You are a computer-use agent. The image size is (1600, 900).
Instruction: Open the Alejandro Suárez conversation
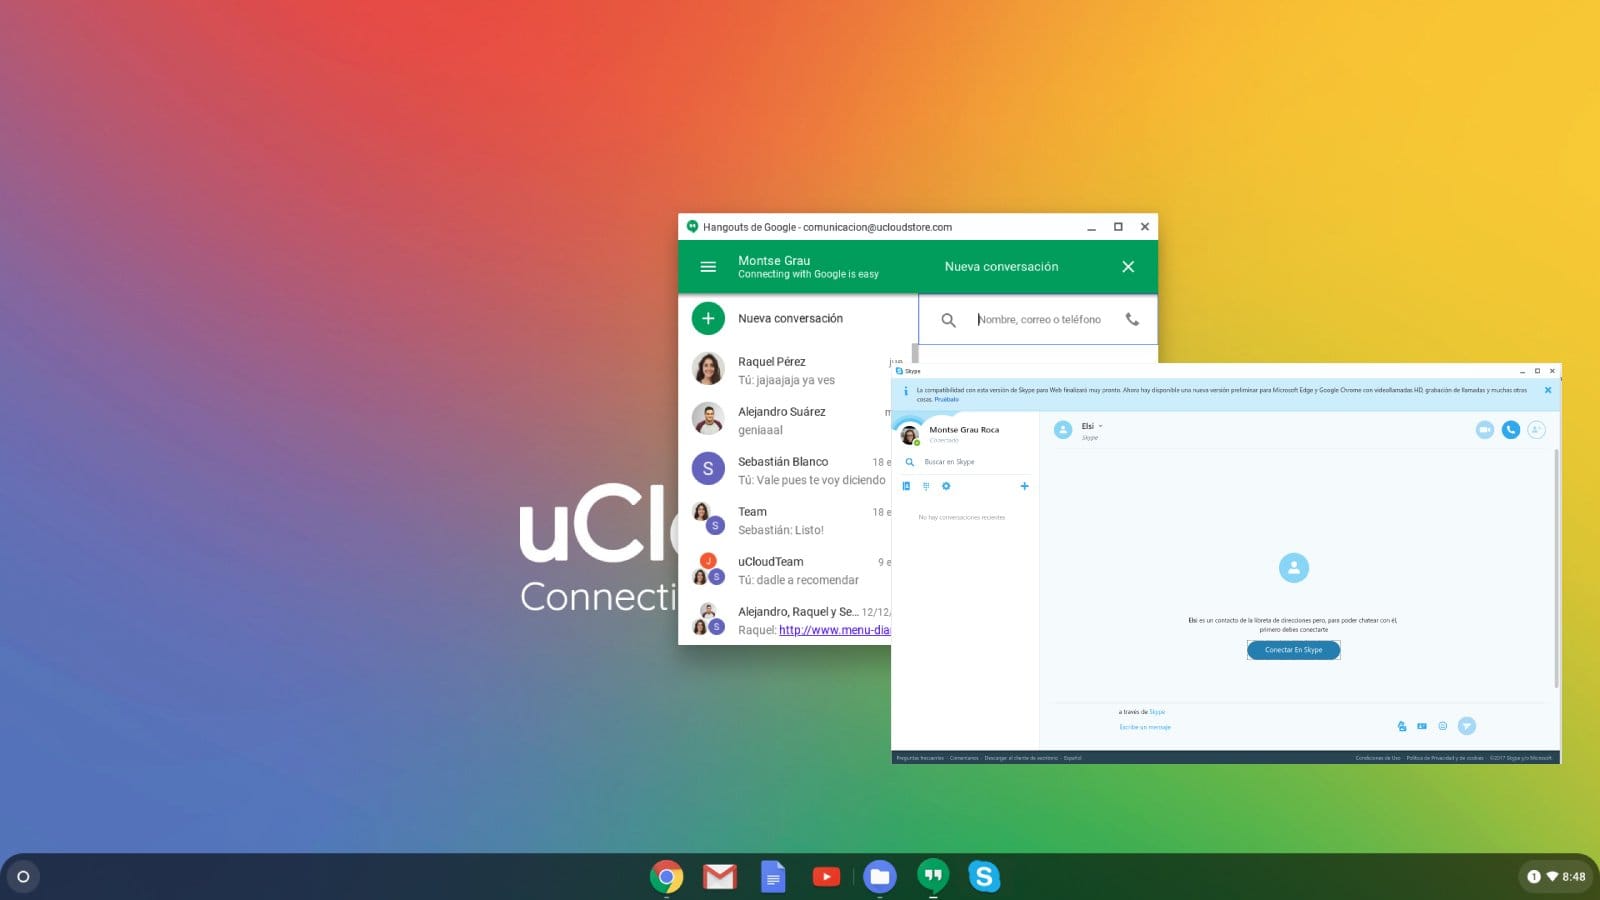pyautogui.click(x=786, y=420)
